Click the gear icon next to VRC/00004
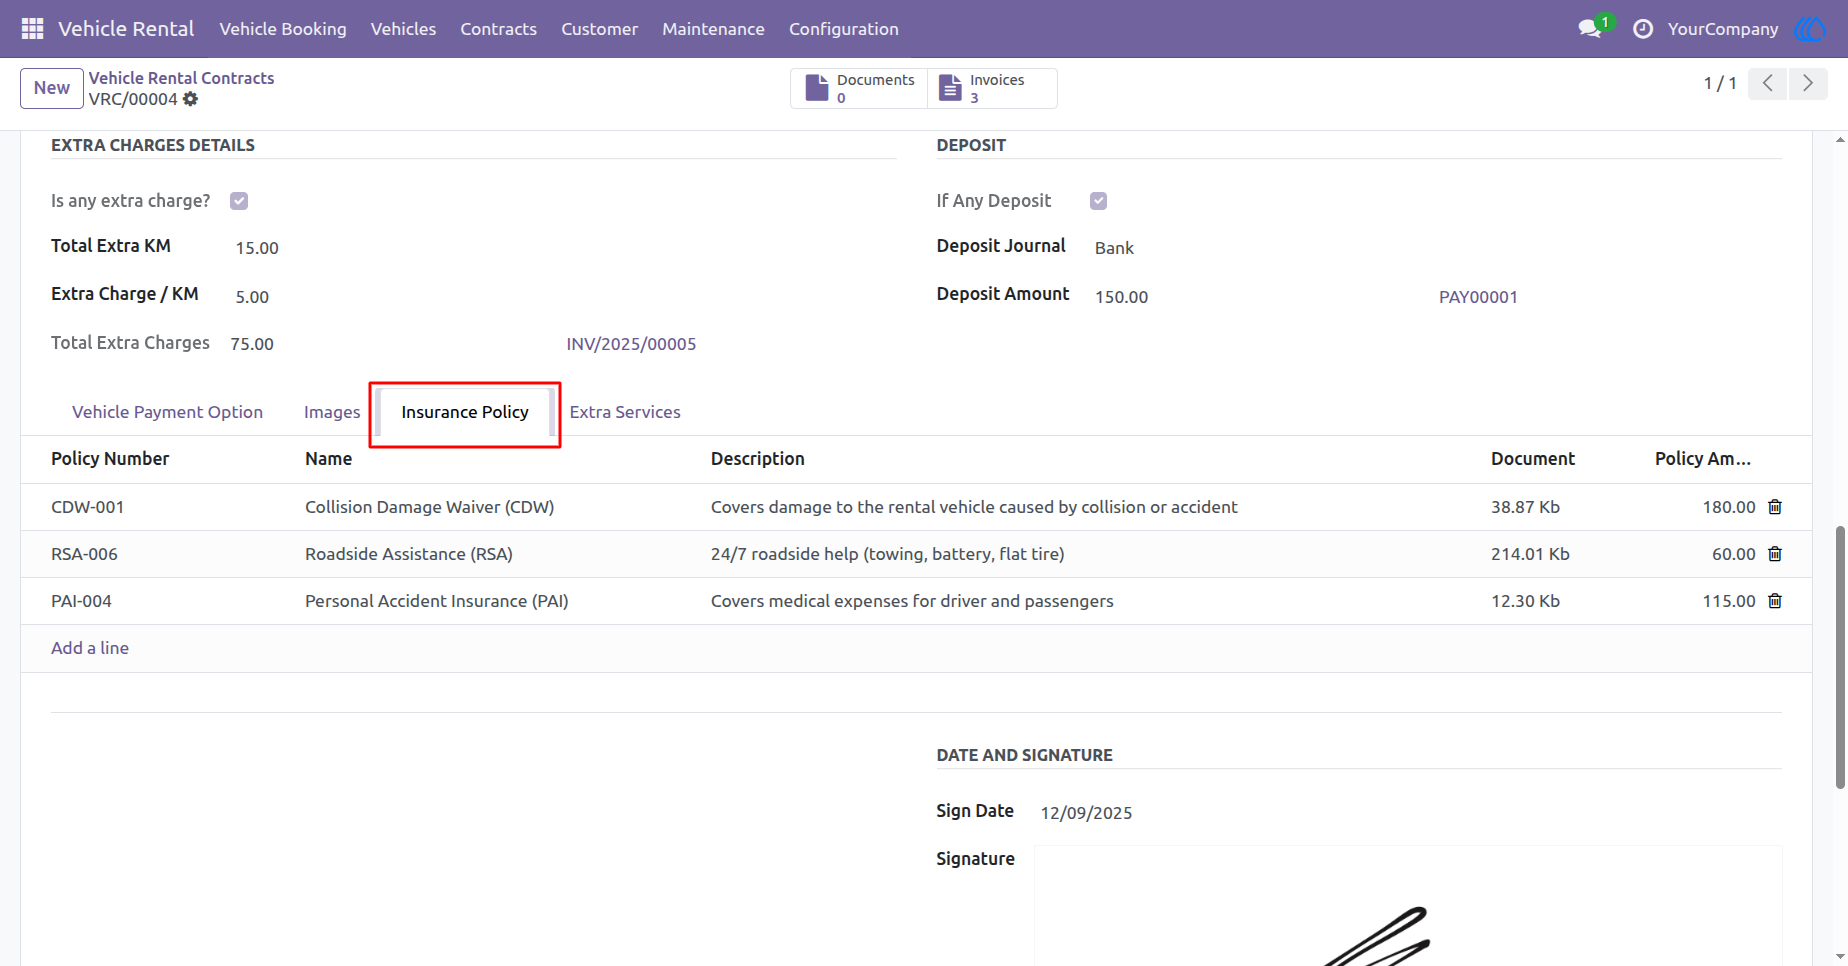The width and height of the screenshot is (1848, 966). (x=190, y=99)
